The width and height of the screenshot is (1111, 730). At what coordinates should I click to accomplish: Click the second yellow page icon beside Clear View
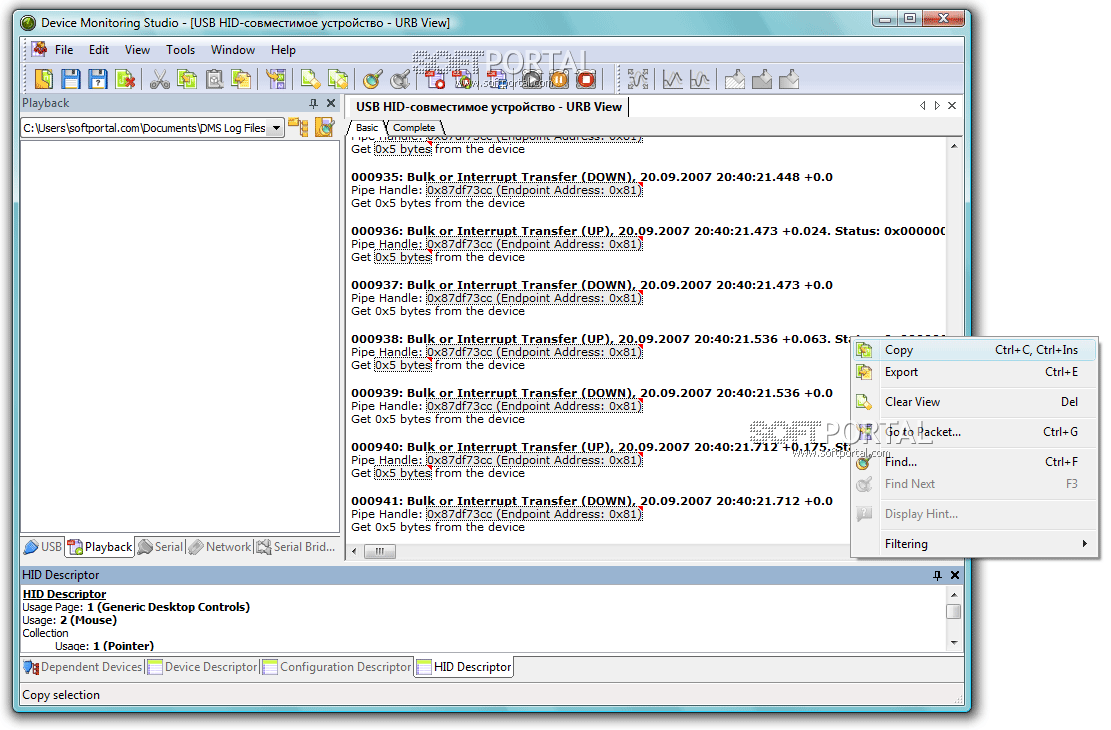pyautogui.click(x=338, y=79)
